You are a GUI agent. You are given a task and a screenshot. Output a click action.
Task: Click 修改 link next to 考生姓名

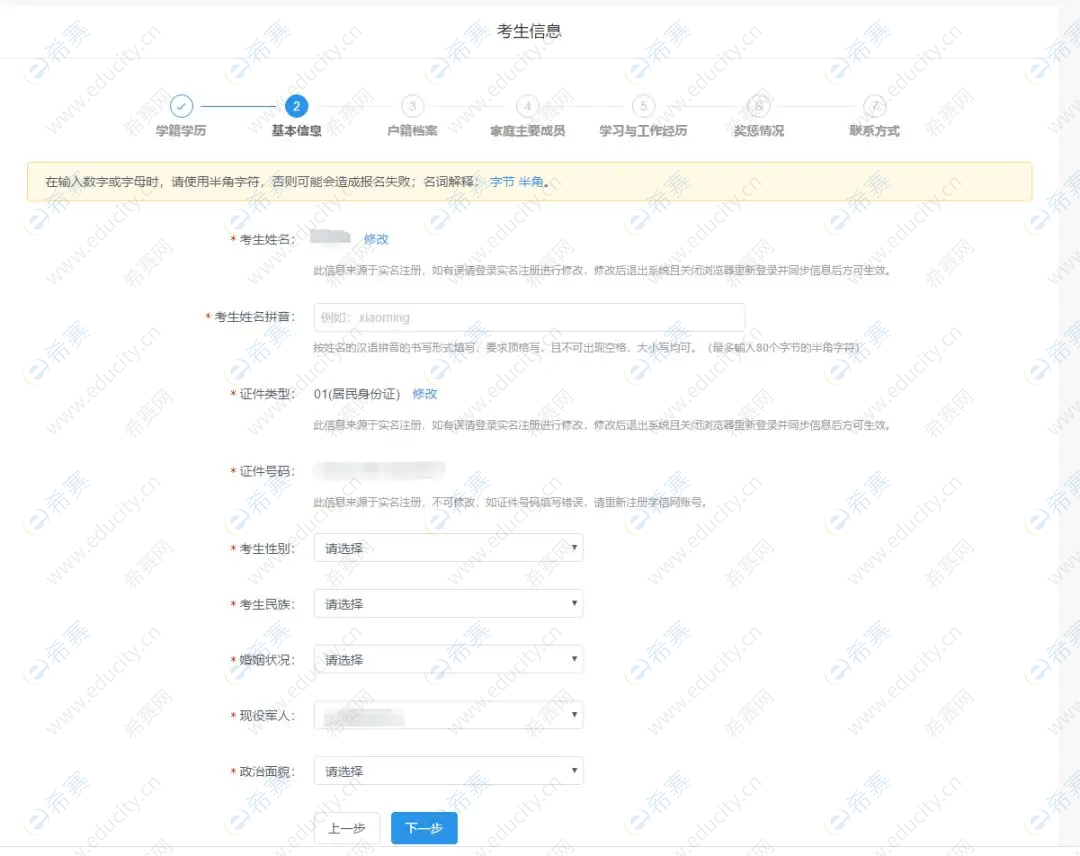(x=376, y=239)
